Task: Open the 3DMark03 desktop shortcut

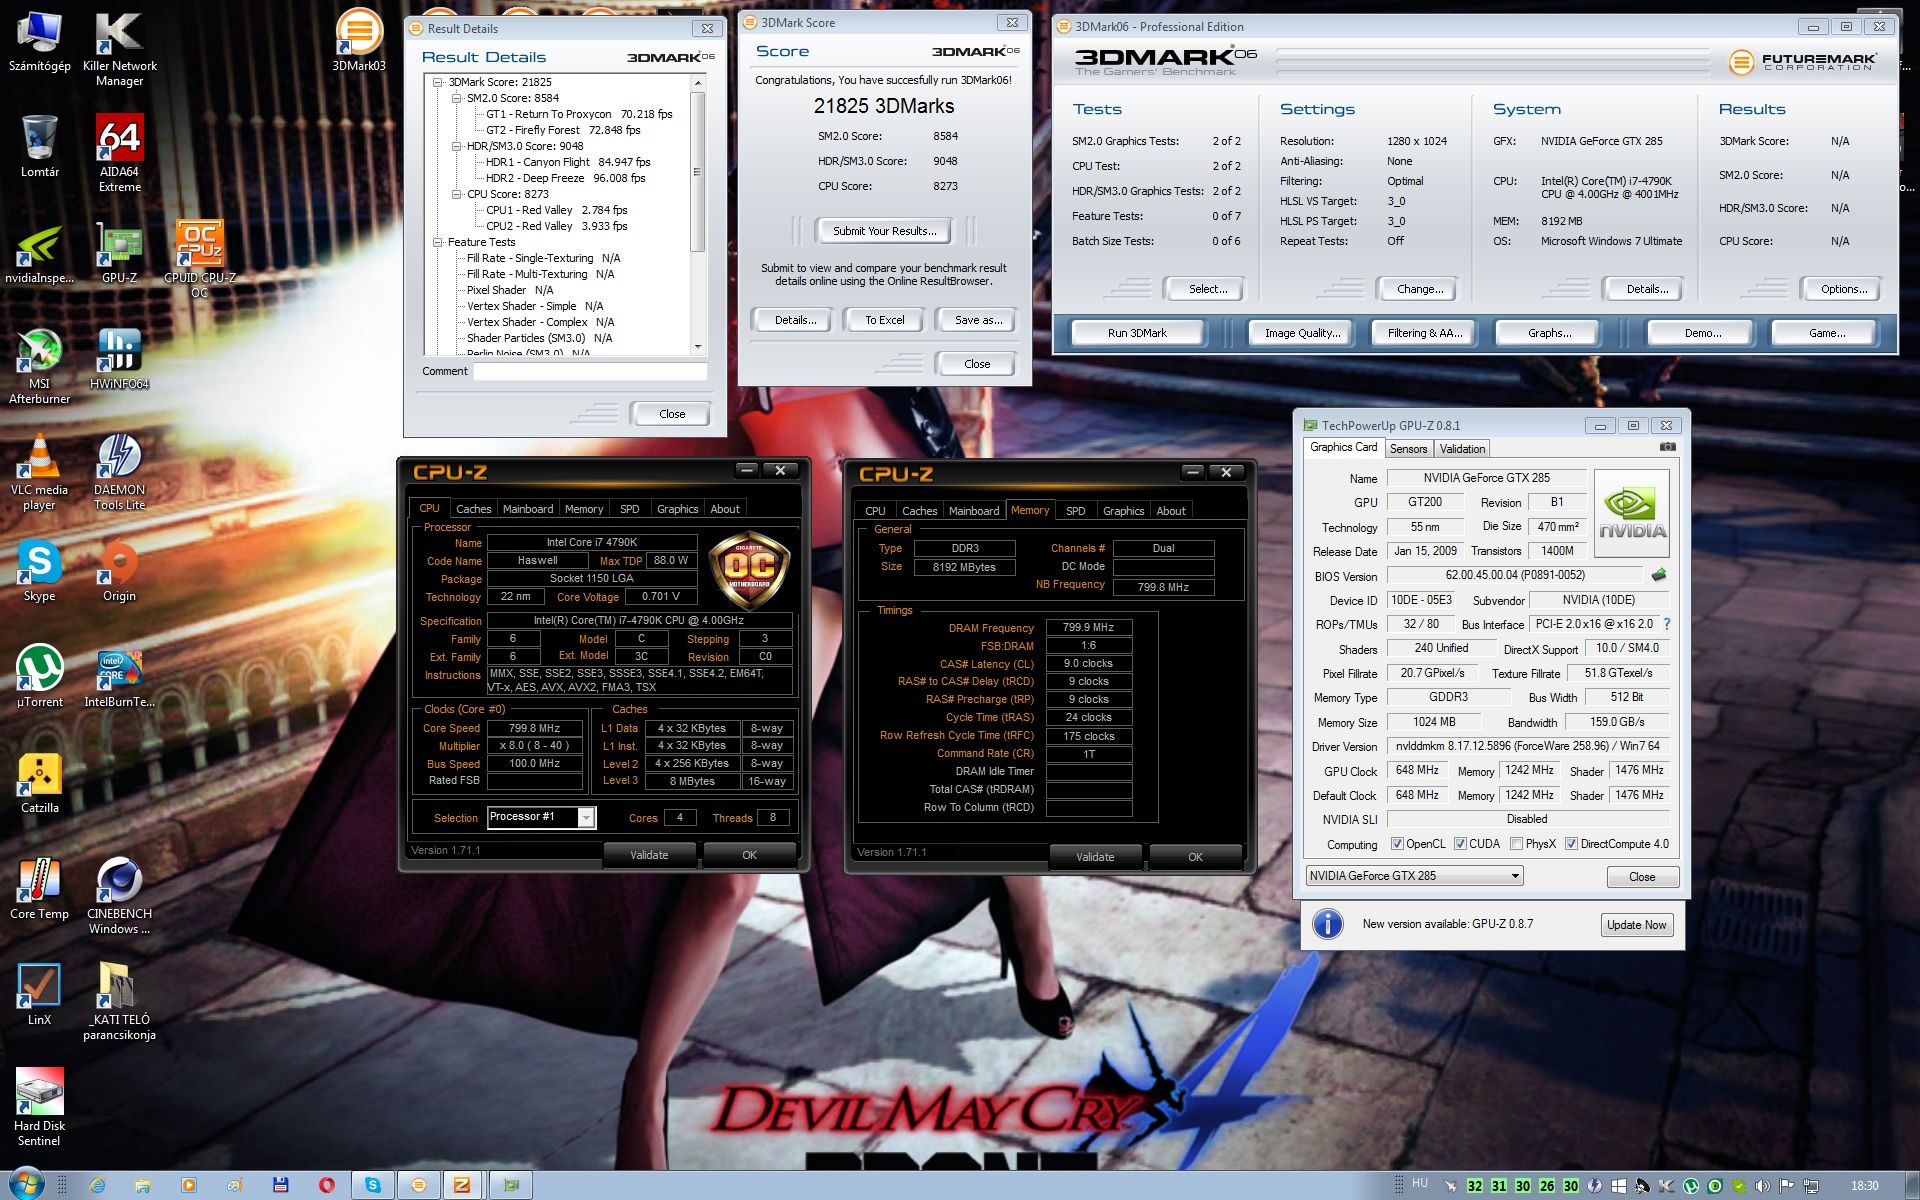Action: [358, 42]
